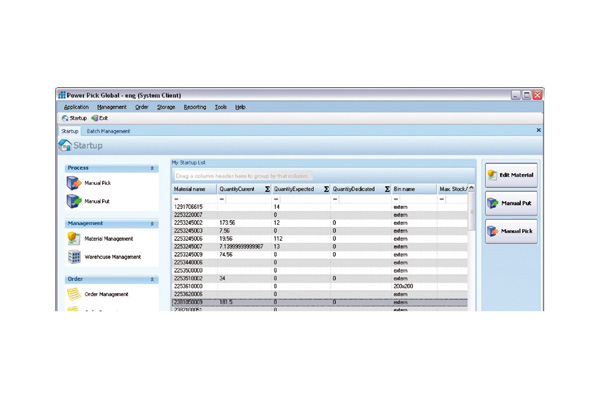Click the sigma icon on QuantityDedicated column
Screen dimensions: 600x400
(387, 189)
